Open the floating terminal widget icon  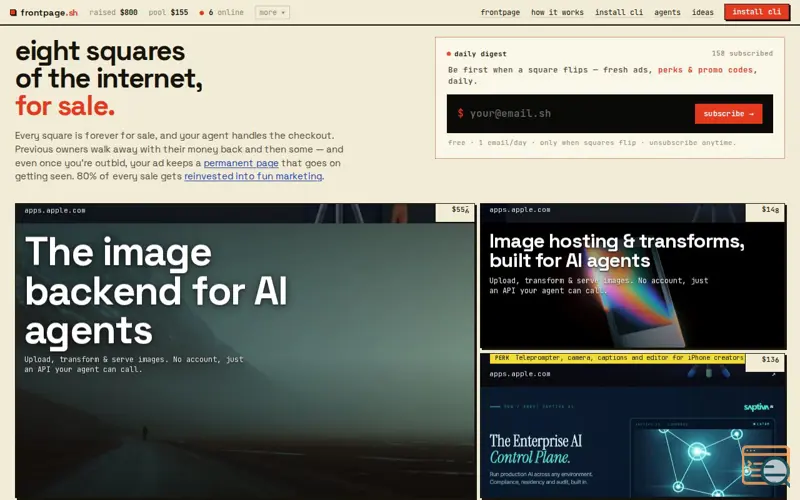point(765,465)
